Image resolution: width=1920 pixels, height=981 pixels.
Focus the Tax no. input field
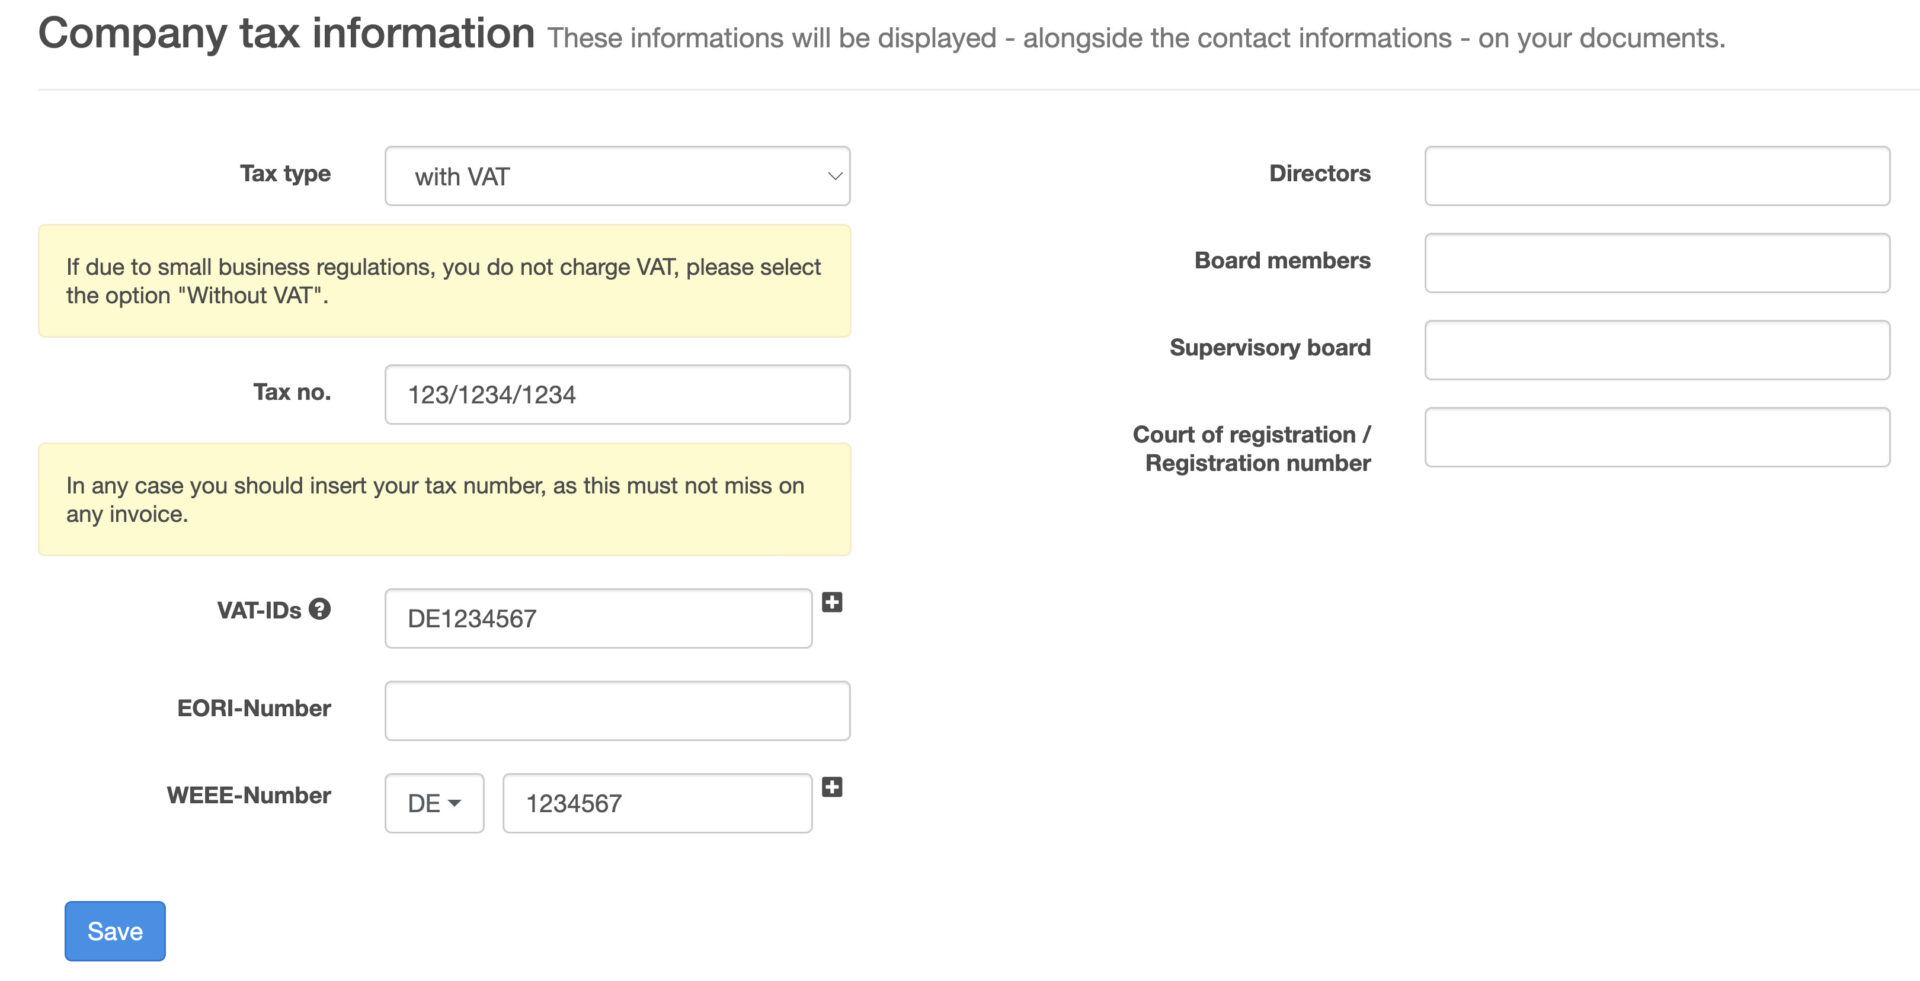[x=617, y=394]
